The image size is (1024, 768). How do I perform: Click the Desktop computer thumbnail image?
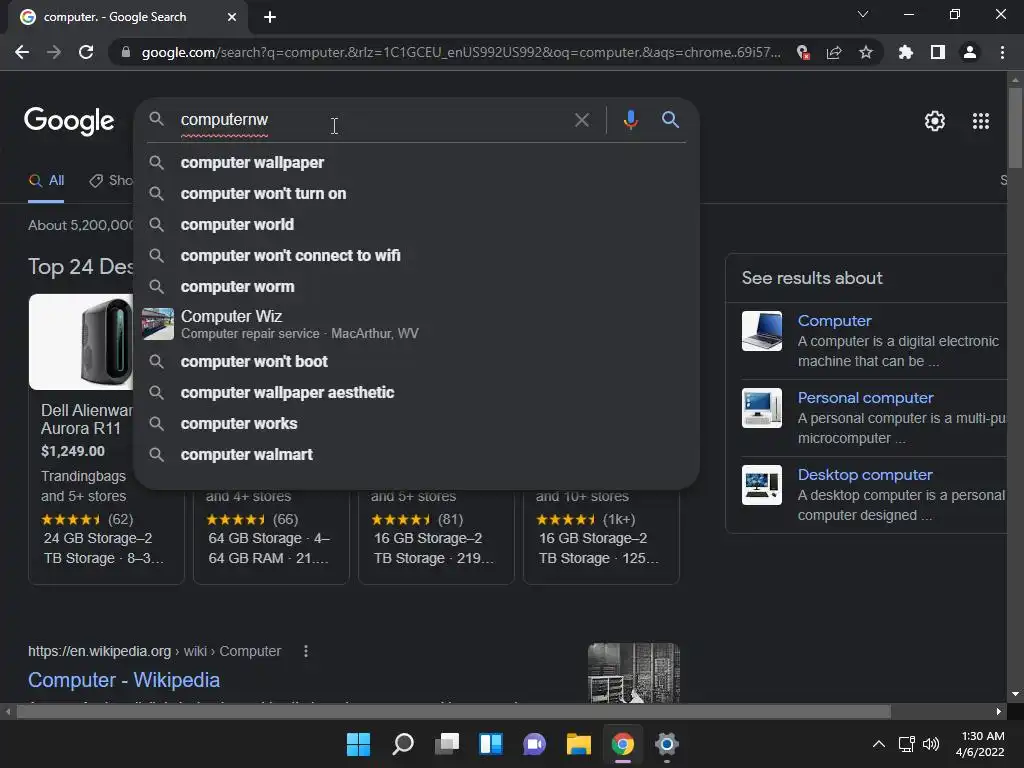coord(761,485)
